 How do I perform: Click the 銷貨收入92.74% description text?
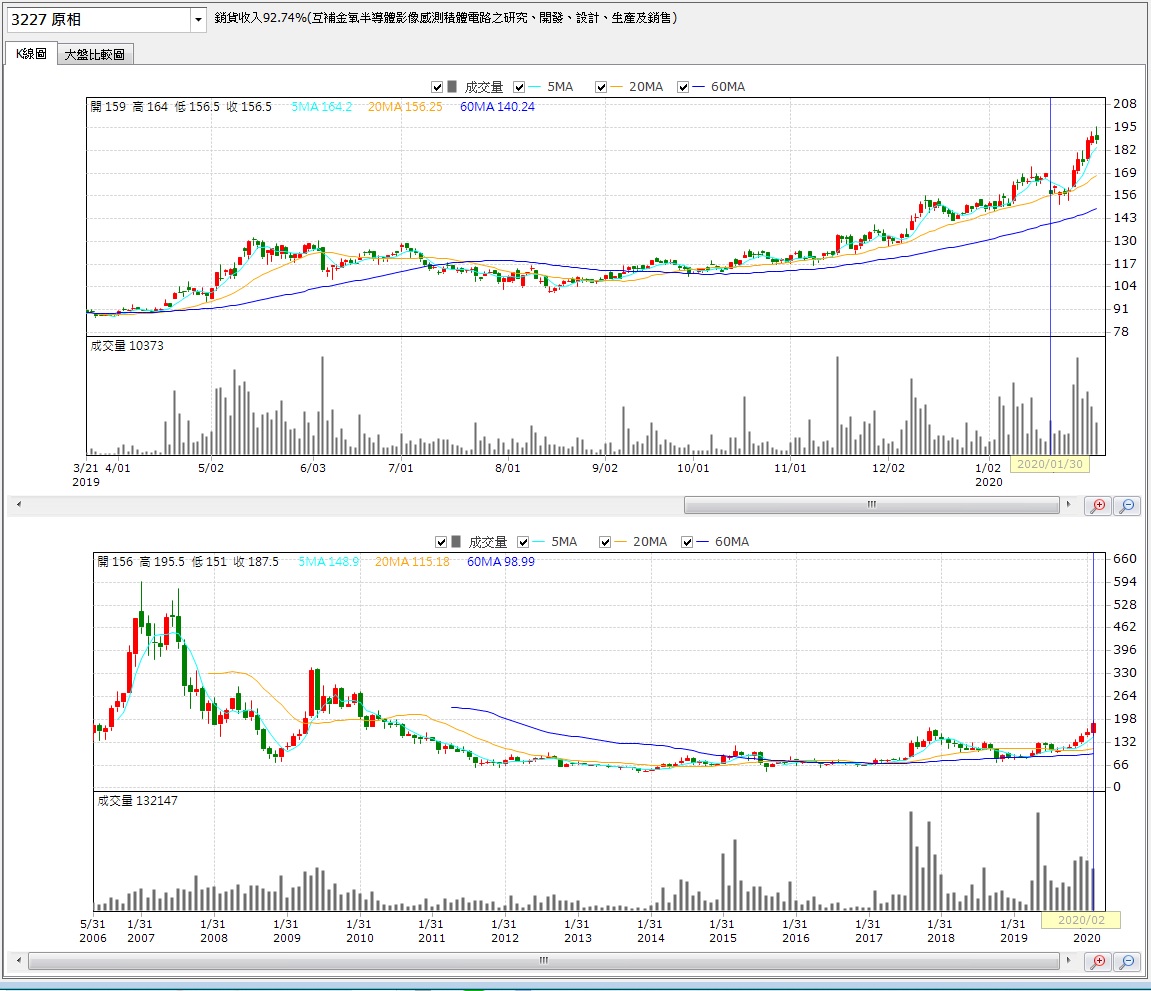click(446, 18)
